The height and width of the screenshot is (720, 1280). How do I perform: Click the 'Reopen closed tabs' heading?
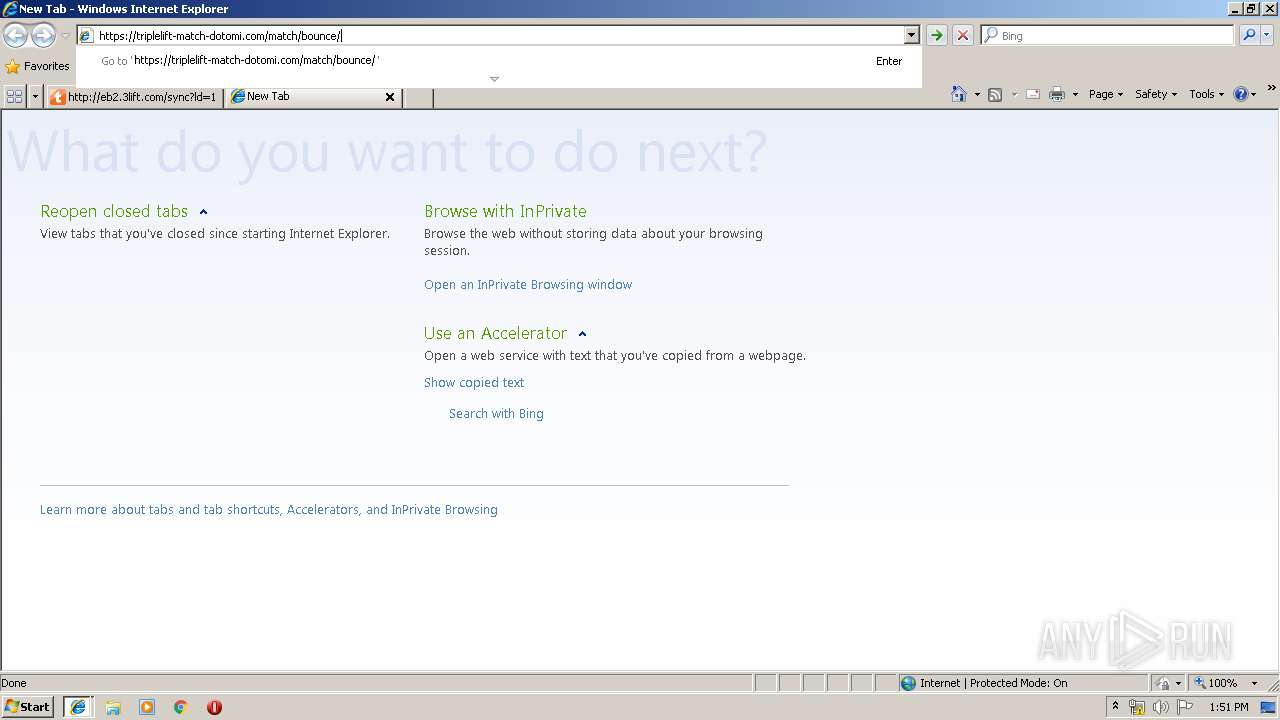click(x=114, y=211)
